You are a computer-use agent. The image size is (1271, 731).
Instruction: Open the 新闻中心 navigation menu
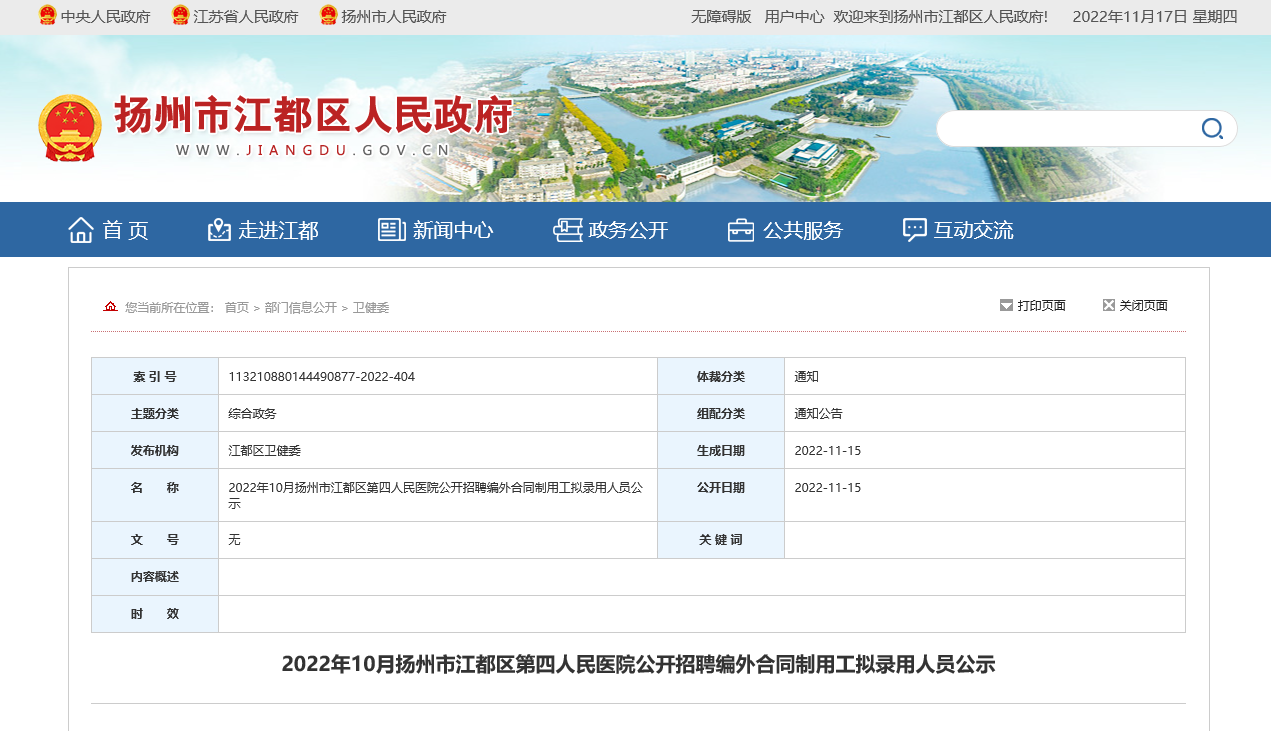[x=453, y=230]
